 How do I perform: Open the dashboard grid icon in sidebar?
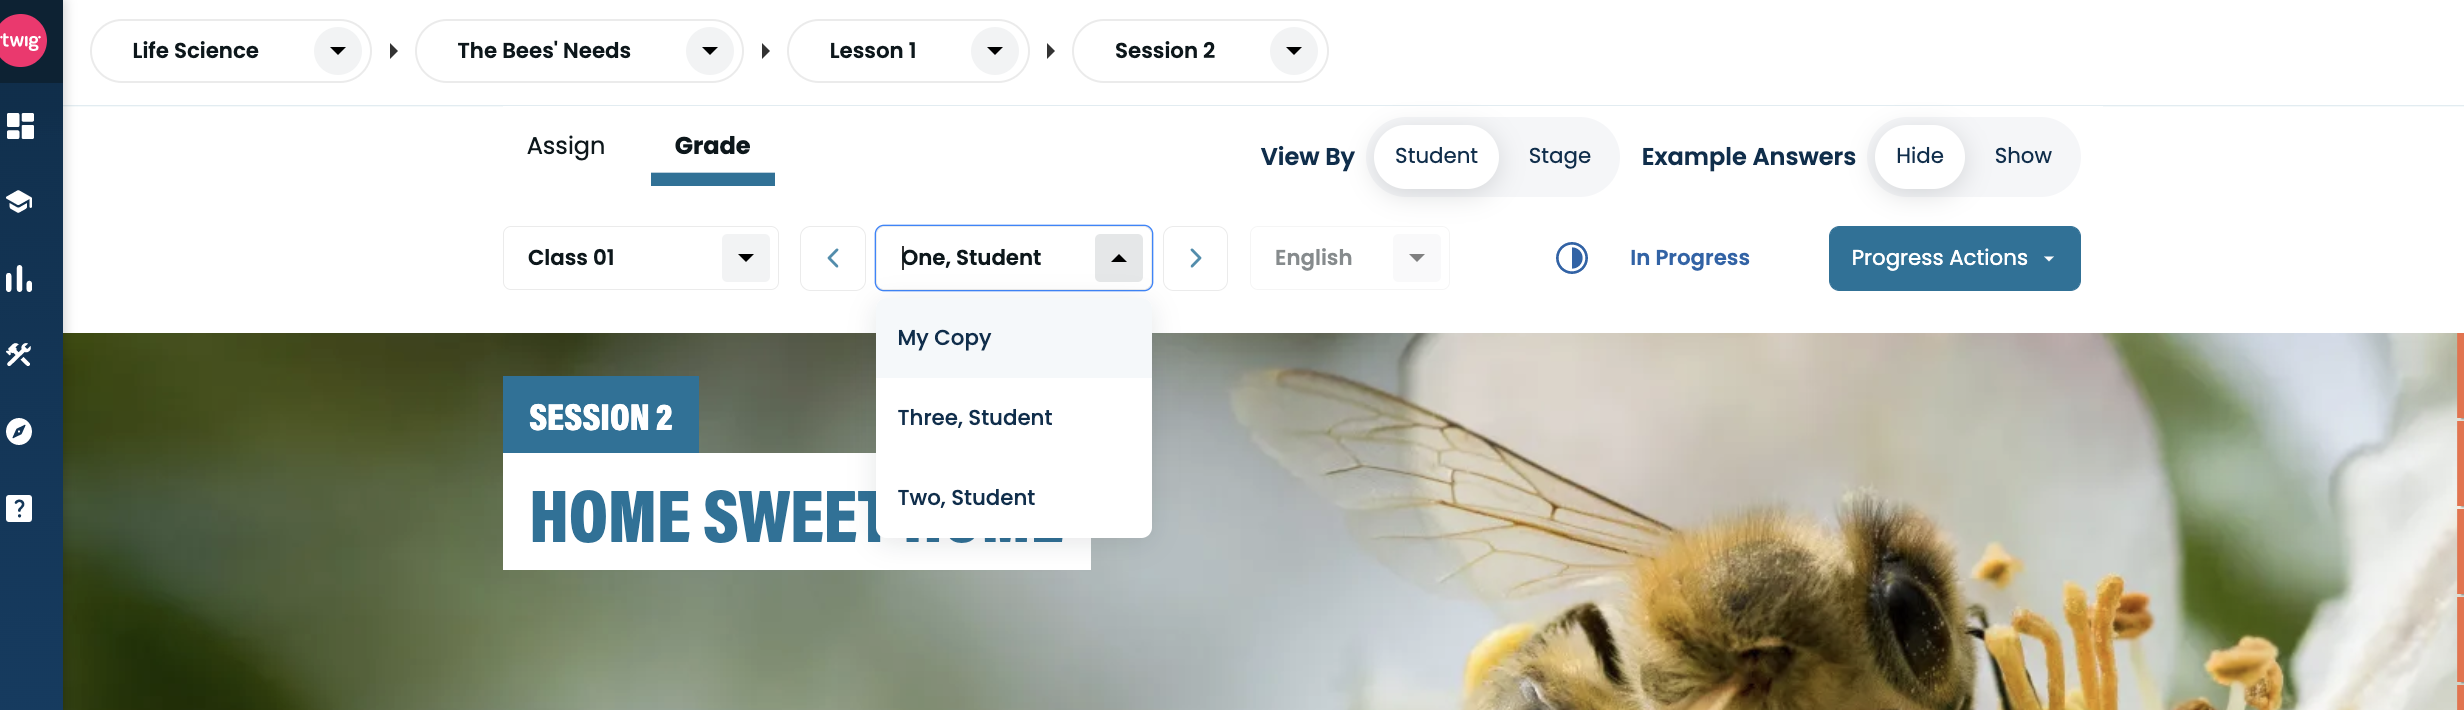[x=20, y=126]
